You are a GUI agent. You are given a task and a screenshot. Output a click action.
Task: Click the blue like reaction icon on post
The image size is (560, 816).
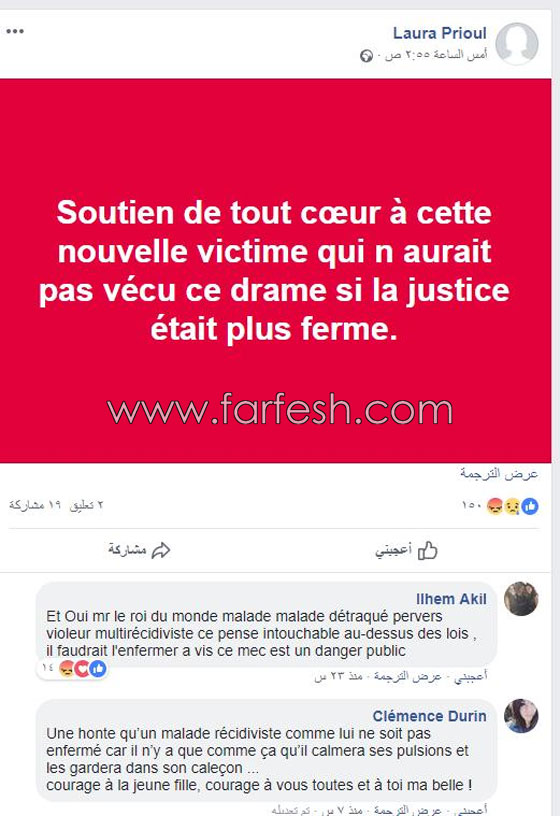point(530,506)
